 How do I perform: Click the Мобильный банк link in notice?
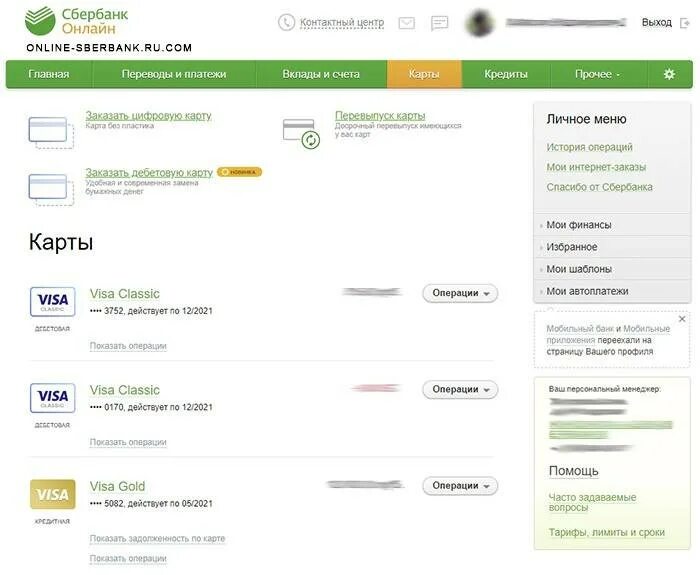(x=580, y=329)
